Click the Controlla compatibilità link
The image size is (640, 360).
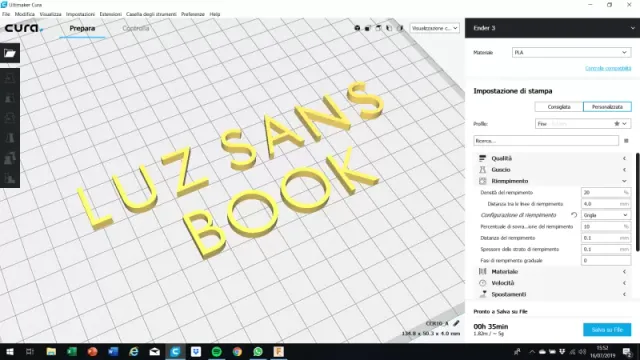pyautogui.click(x=608, y=68)
